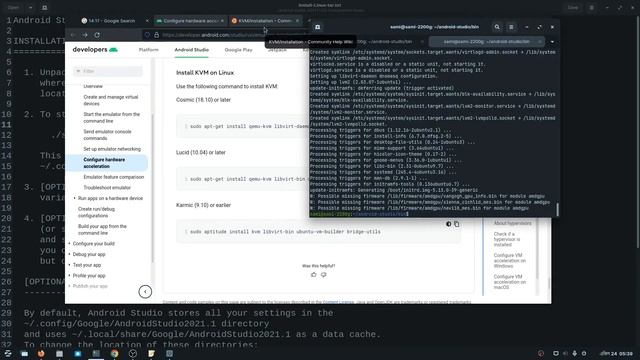The image size is (640, 360).
Task: Click the new document icon in editor
Action: click(x=44, y=7)
